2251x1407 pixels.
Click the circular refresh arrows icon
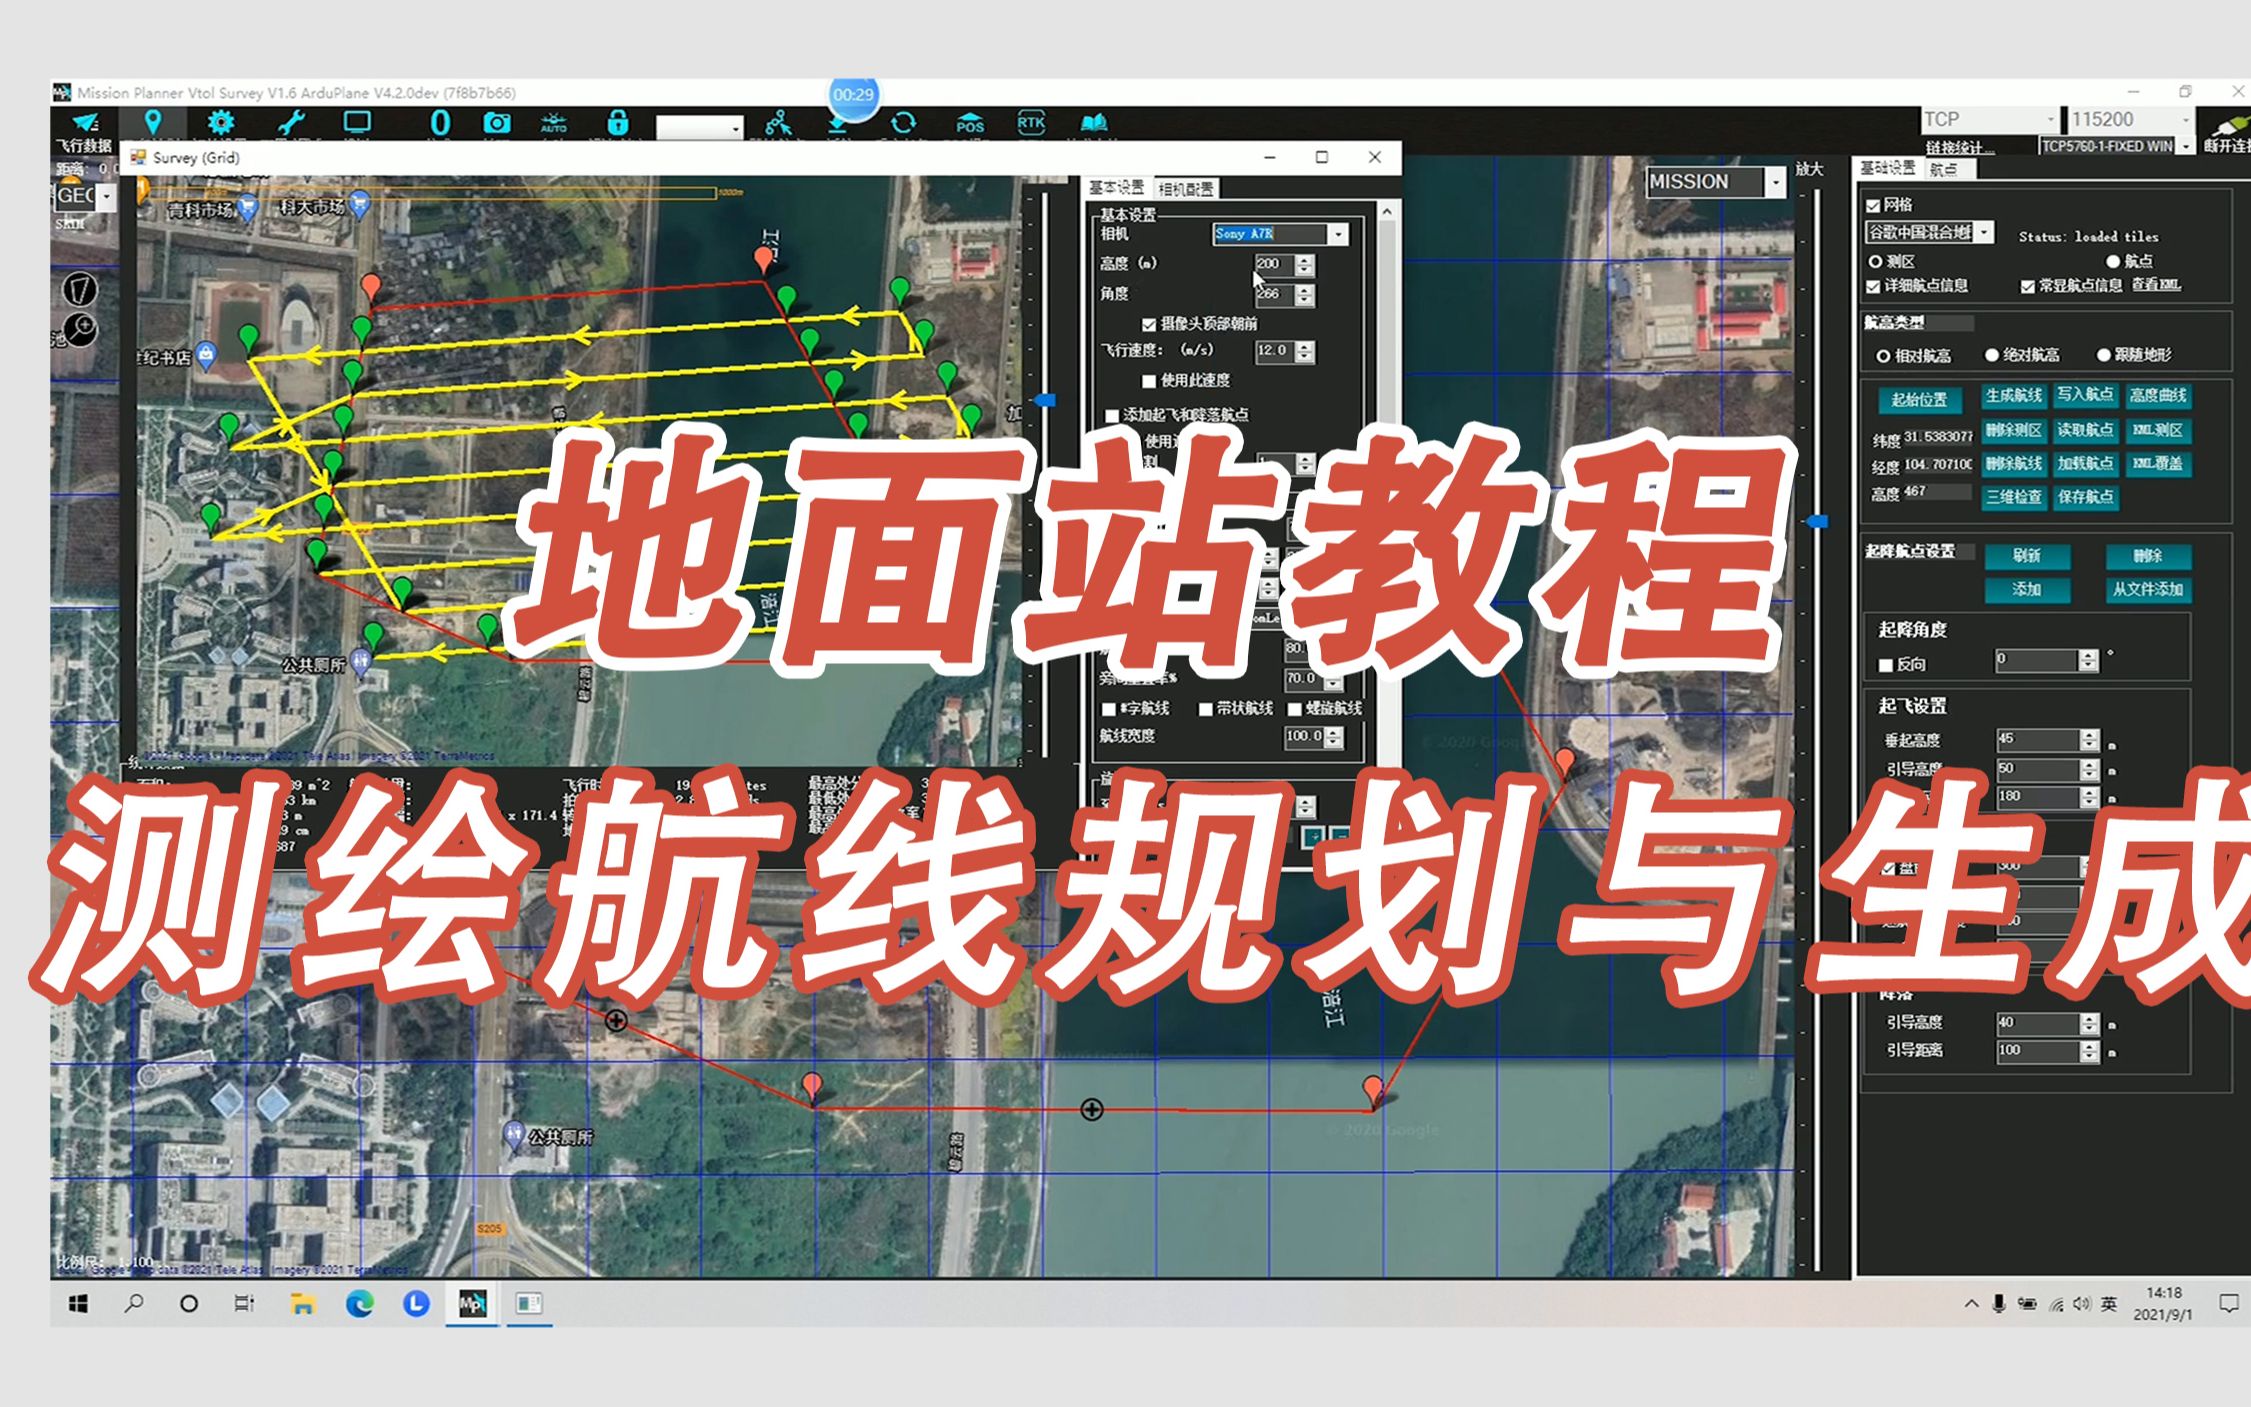point(903,123)
